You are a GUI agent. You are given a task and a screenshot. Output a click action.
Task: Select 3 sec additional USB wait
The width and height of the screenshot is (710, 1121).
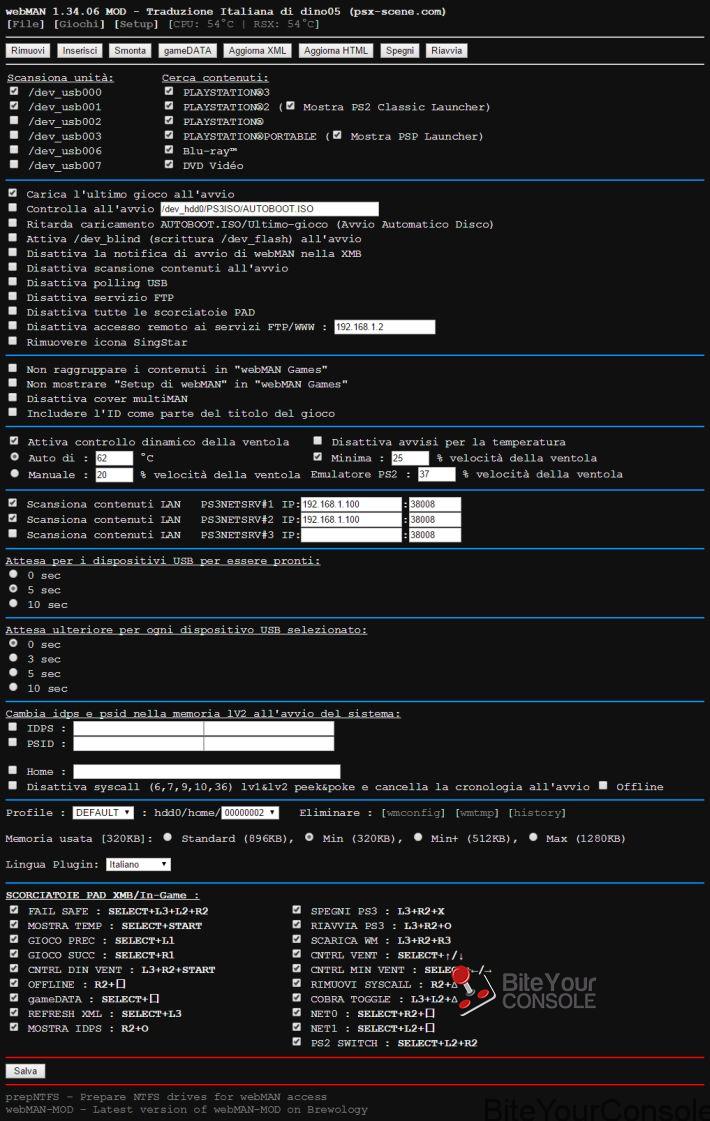(x=14, y=658)
